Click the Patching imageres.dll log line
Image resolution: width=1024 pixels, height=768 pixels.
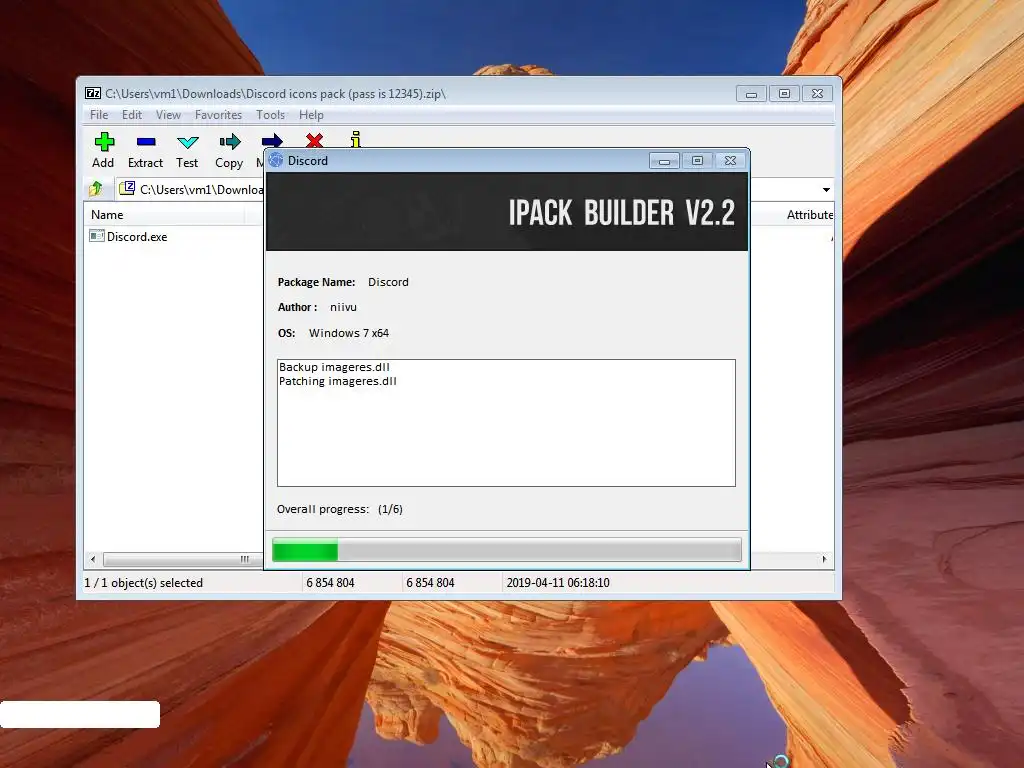338,381
